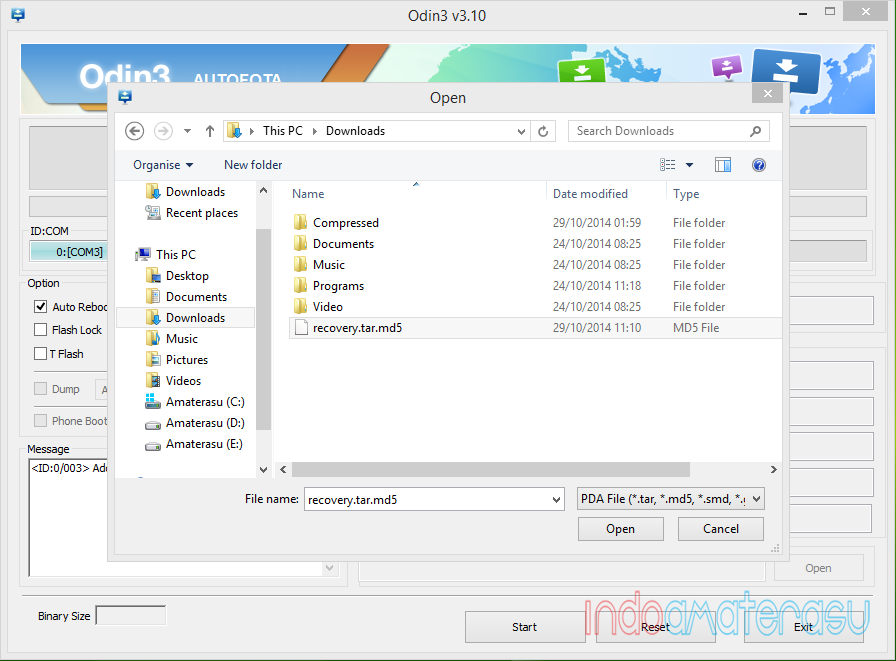Click the Start button in Odin3
Image resolution: width=896 pixels, height=661 pixels.
pos(525,627)
